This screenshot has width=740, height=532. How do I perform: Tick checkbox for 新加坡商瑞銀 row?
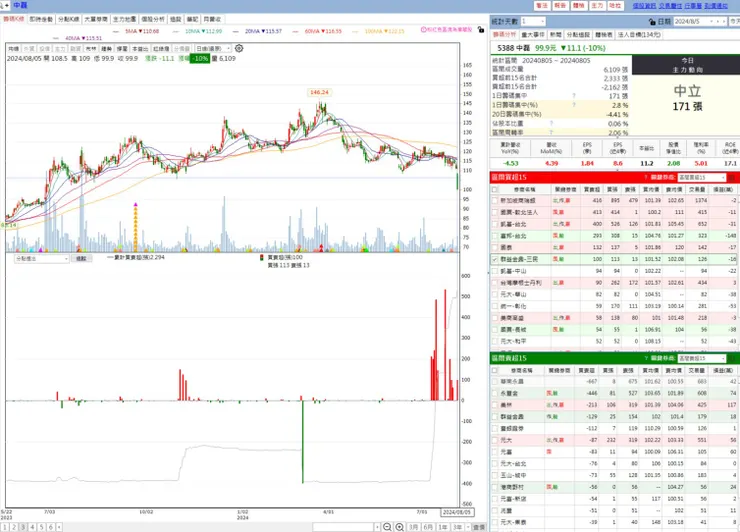tap(495, 201)
